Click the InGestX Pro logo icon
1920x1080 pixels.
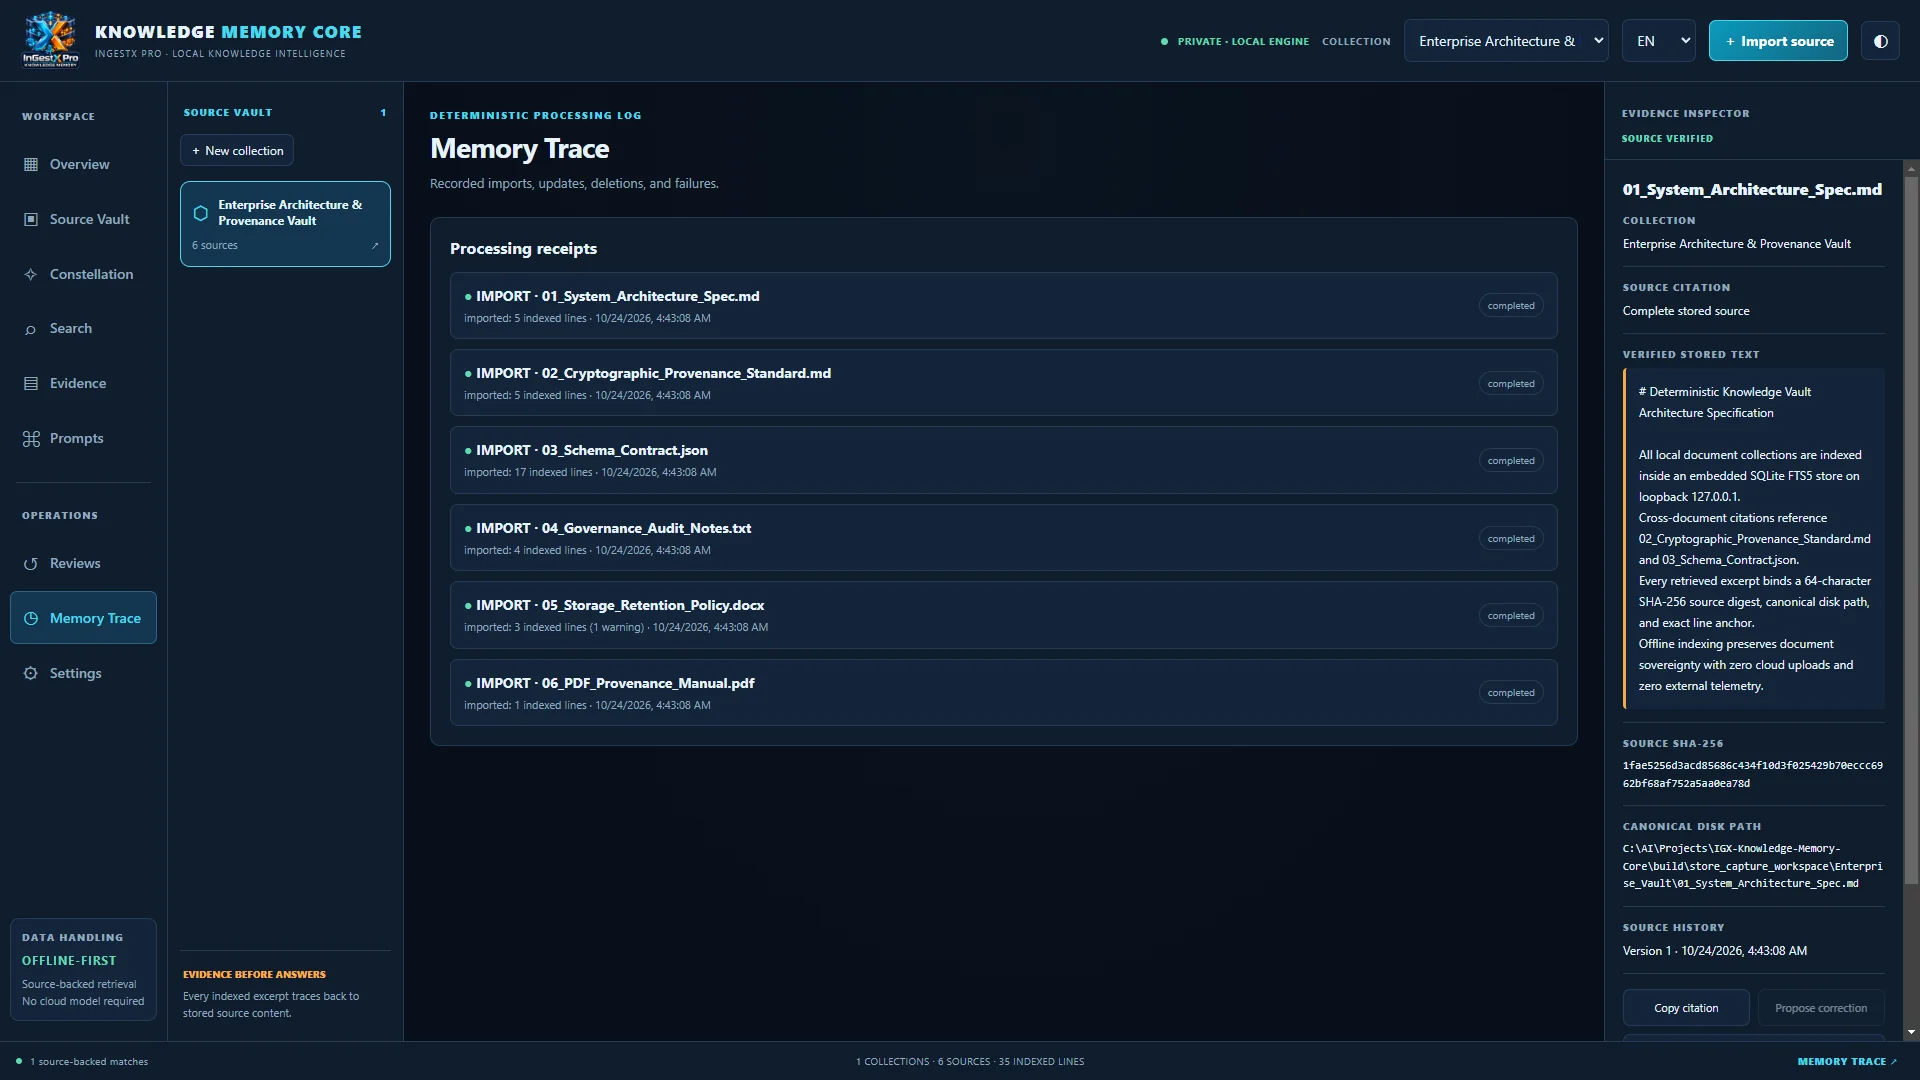pyautogui.click(x=50, y=40)
